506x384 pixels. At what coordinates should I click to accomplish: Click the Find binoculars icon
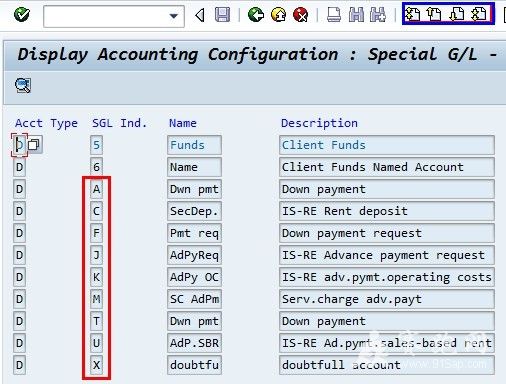[x=356, y=15]
